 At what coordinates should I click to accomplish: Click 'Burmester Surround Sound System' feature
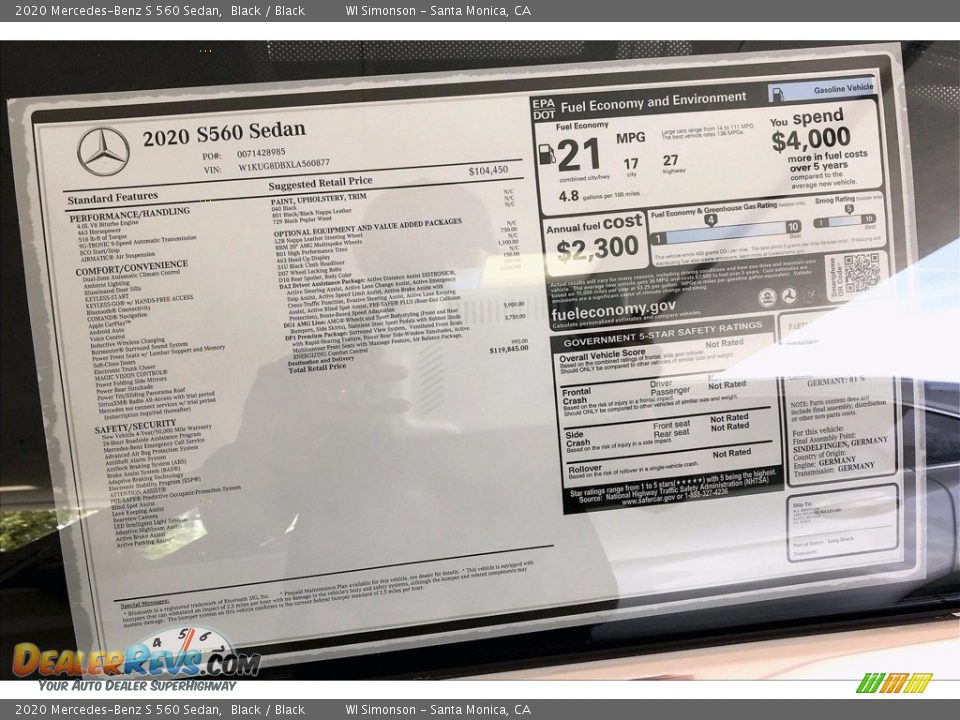point(139,348)
